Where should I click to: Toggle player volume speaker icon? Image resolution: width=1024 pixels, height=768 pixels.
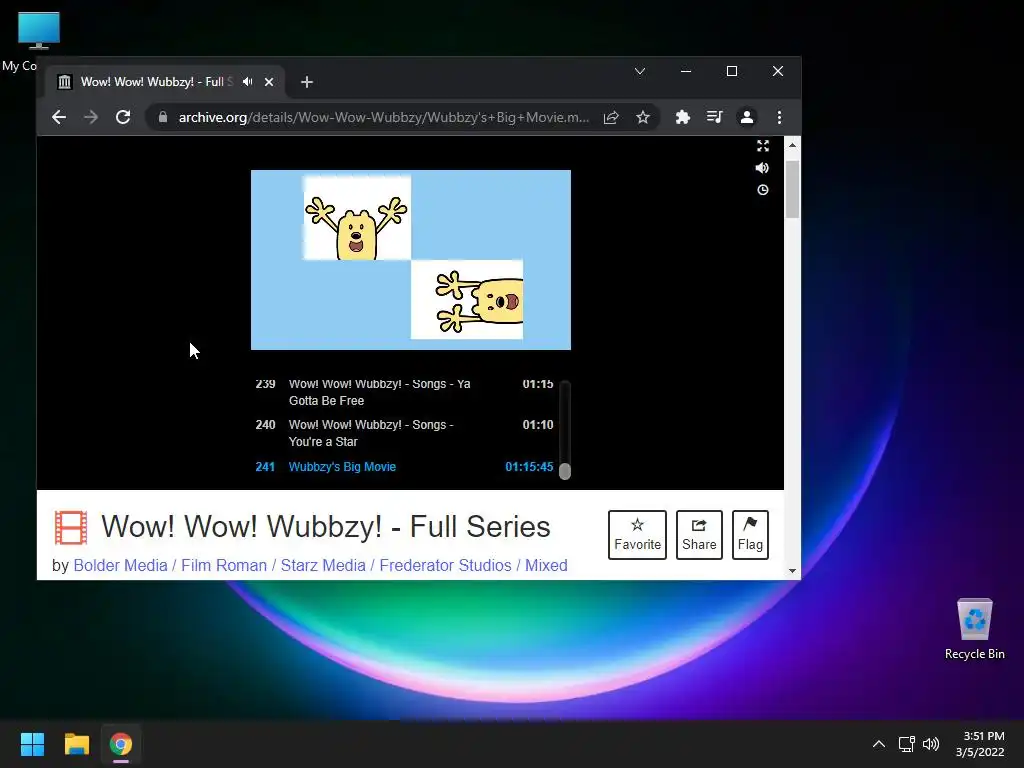762,168
